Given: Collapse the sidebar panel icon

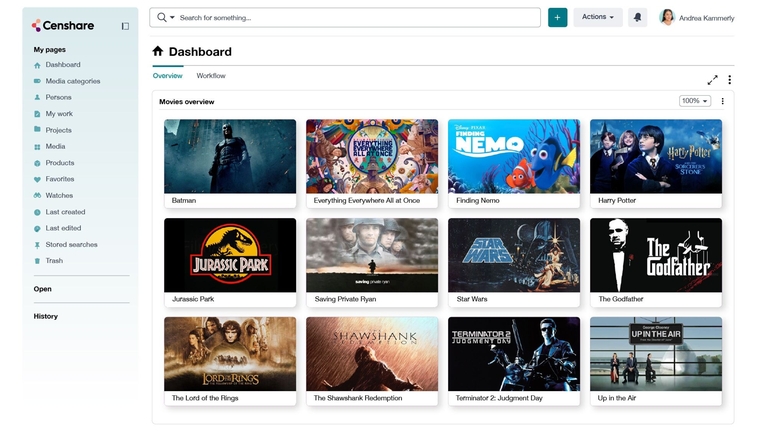Looking at the screenshot, I should 125,26.
